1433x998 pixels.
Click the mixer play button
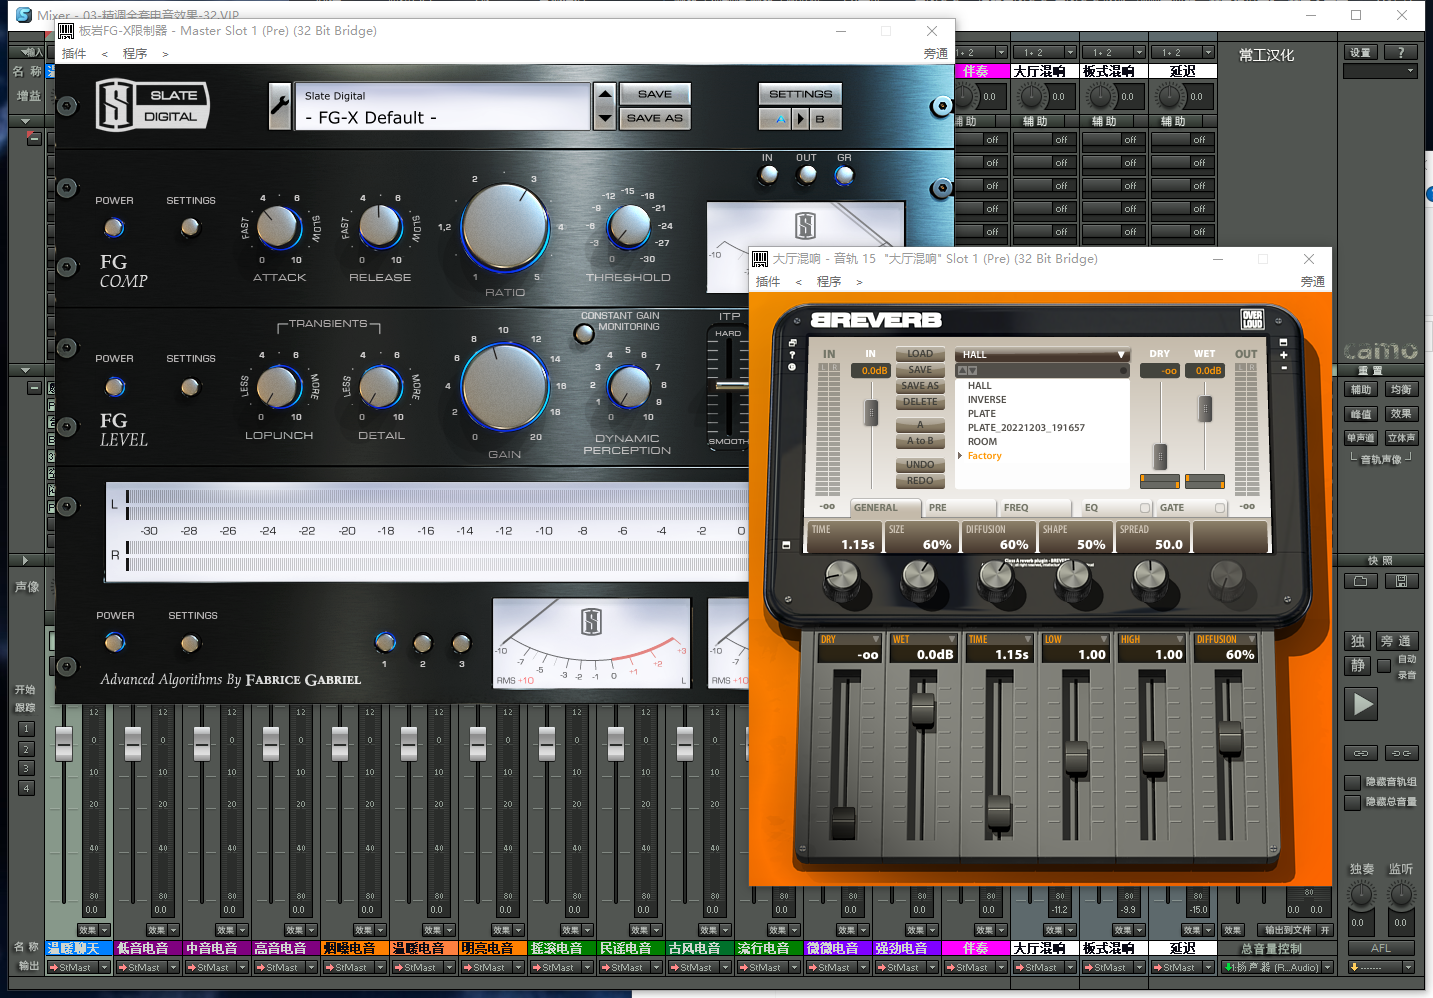1362,704
